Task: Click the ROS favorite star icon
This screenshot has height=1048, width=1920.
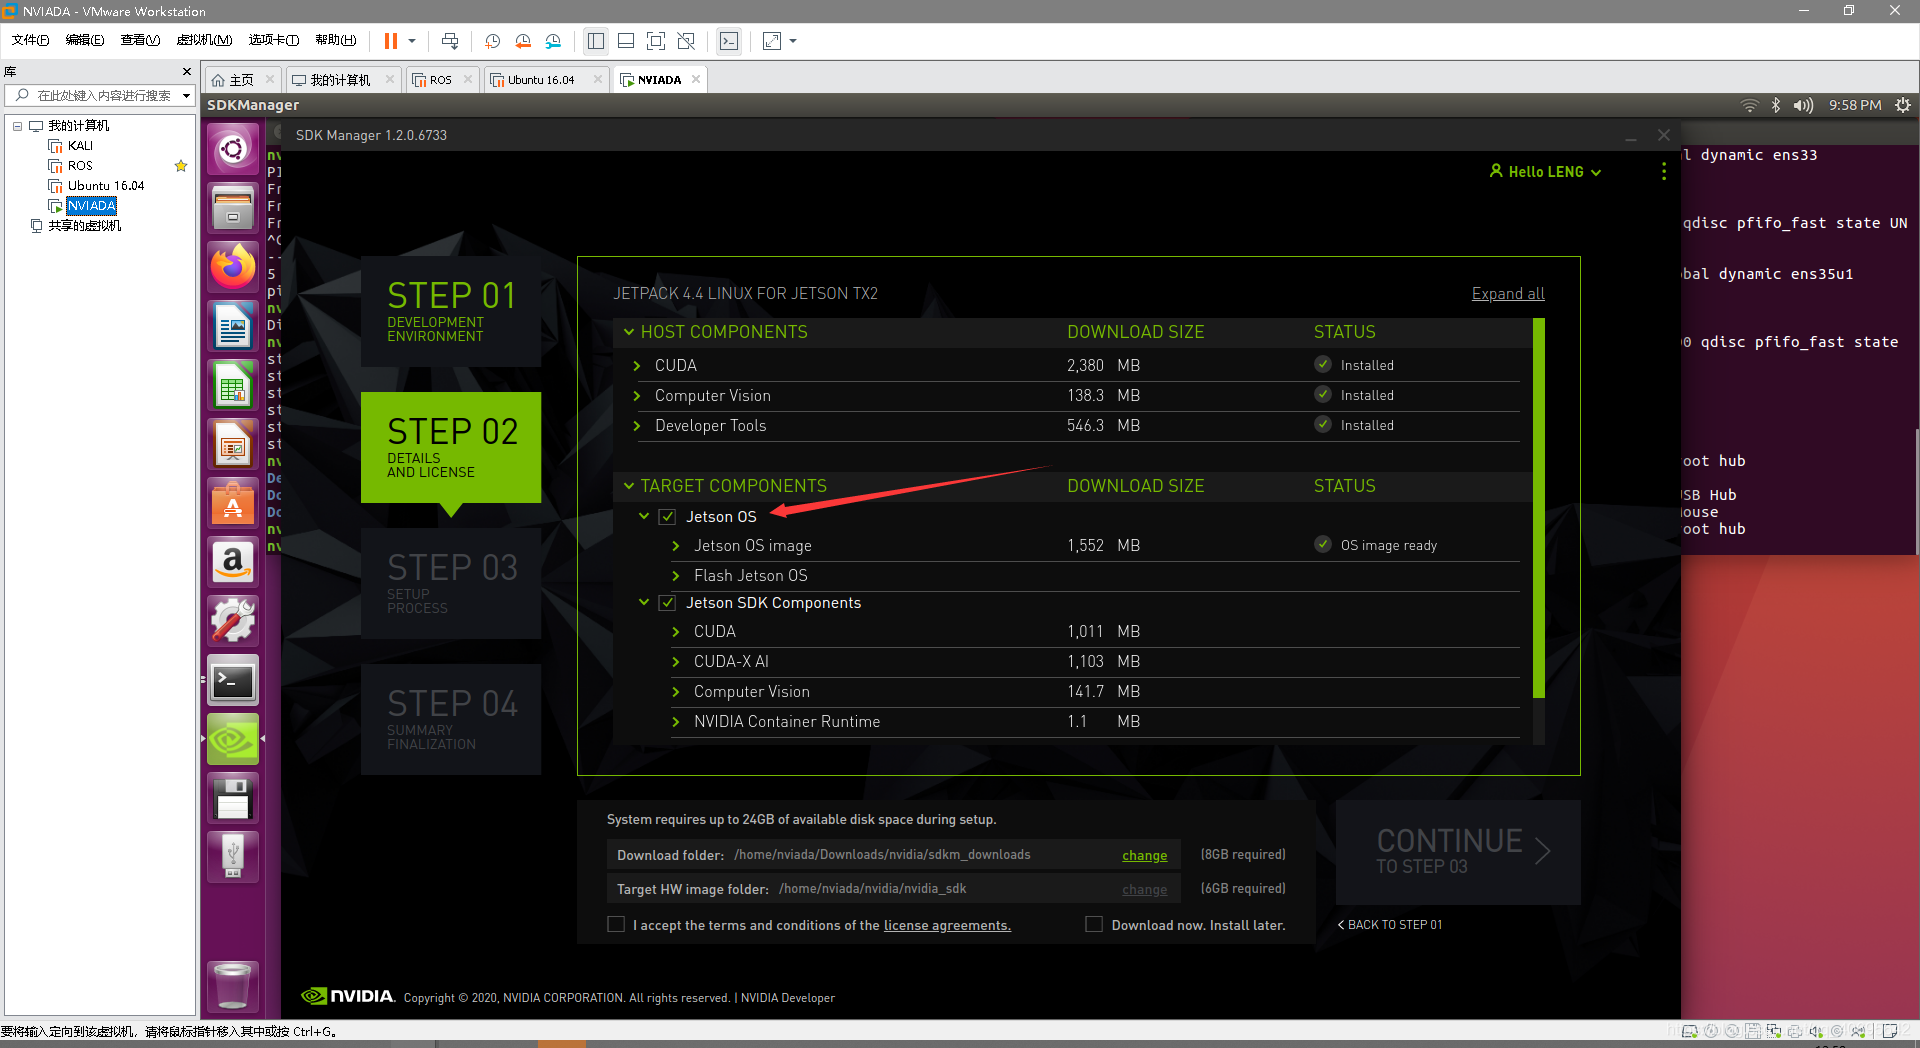Action: [x=181, y=166]
